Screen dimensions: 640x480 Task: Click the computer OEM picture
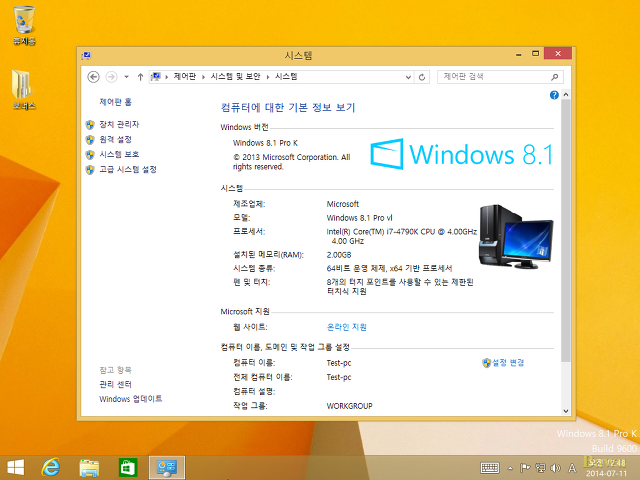point(516,236)
